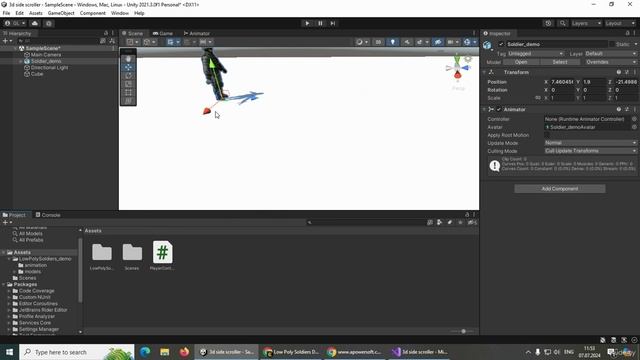
Task: Open the Culling Mode dropdown
Action: coord(591,151)
